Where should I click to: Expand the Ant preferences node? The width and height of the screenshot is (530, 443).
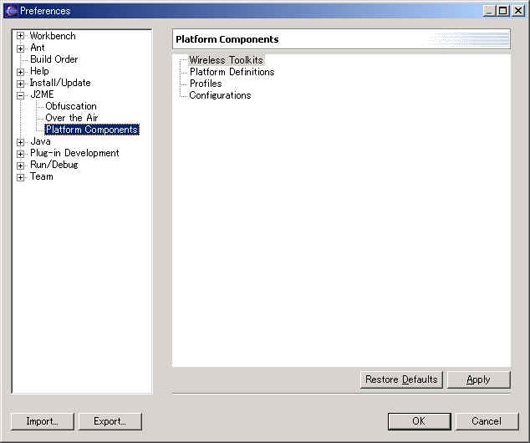pyautogui.click(x=21, y=49)
